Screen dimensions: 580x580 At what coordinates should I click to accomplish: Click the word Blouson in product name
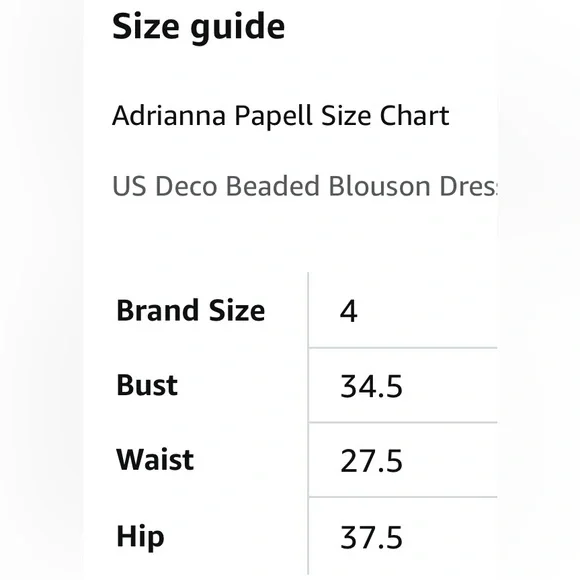click(380, 185)
